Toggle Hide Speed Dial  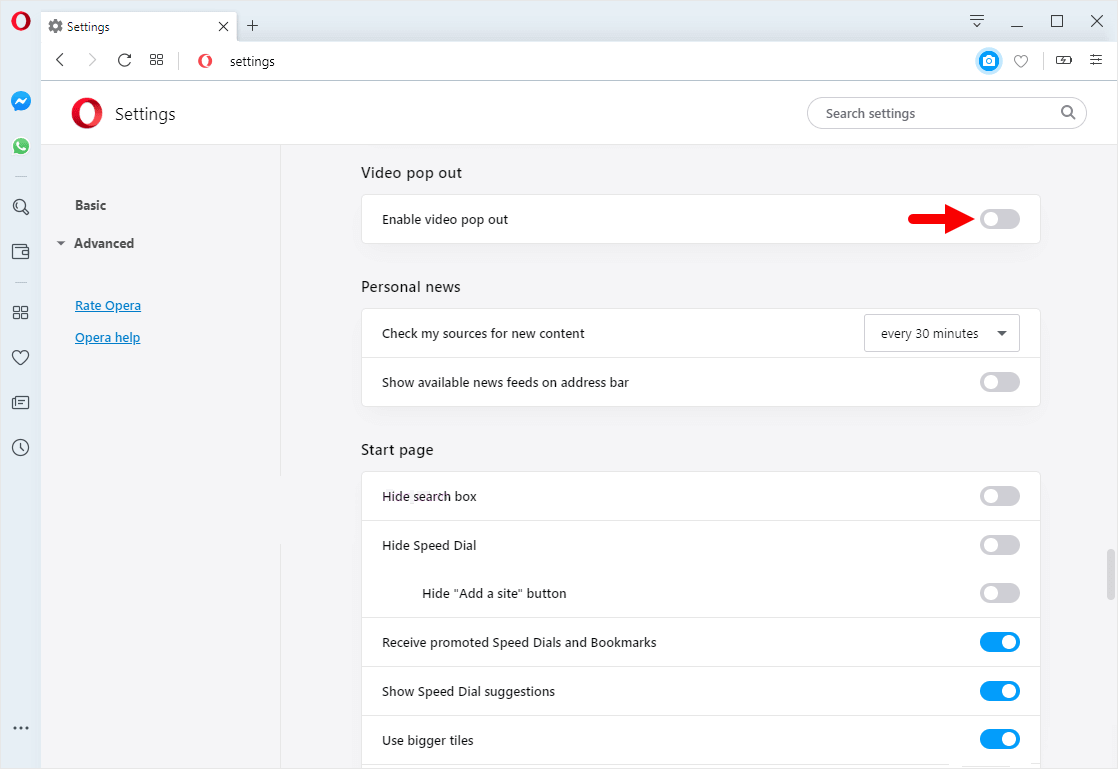[1000, 546]
